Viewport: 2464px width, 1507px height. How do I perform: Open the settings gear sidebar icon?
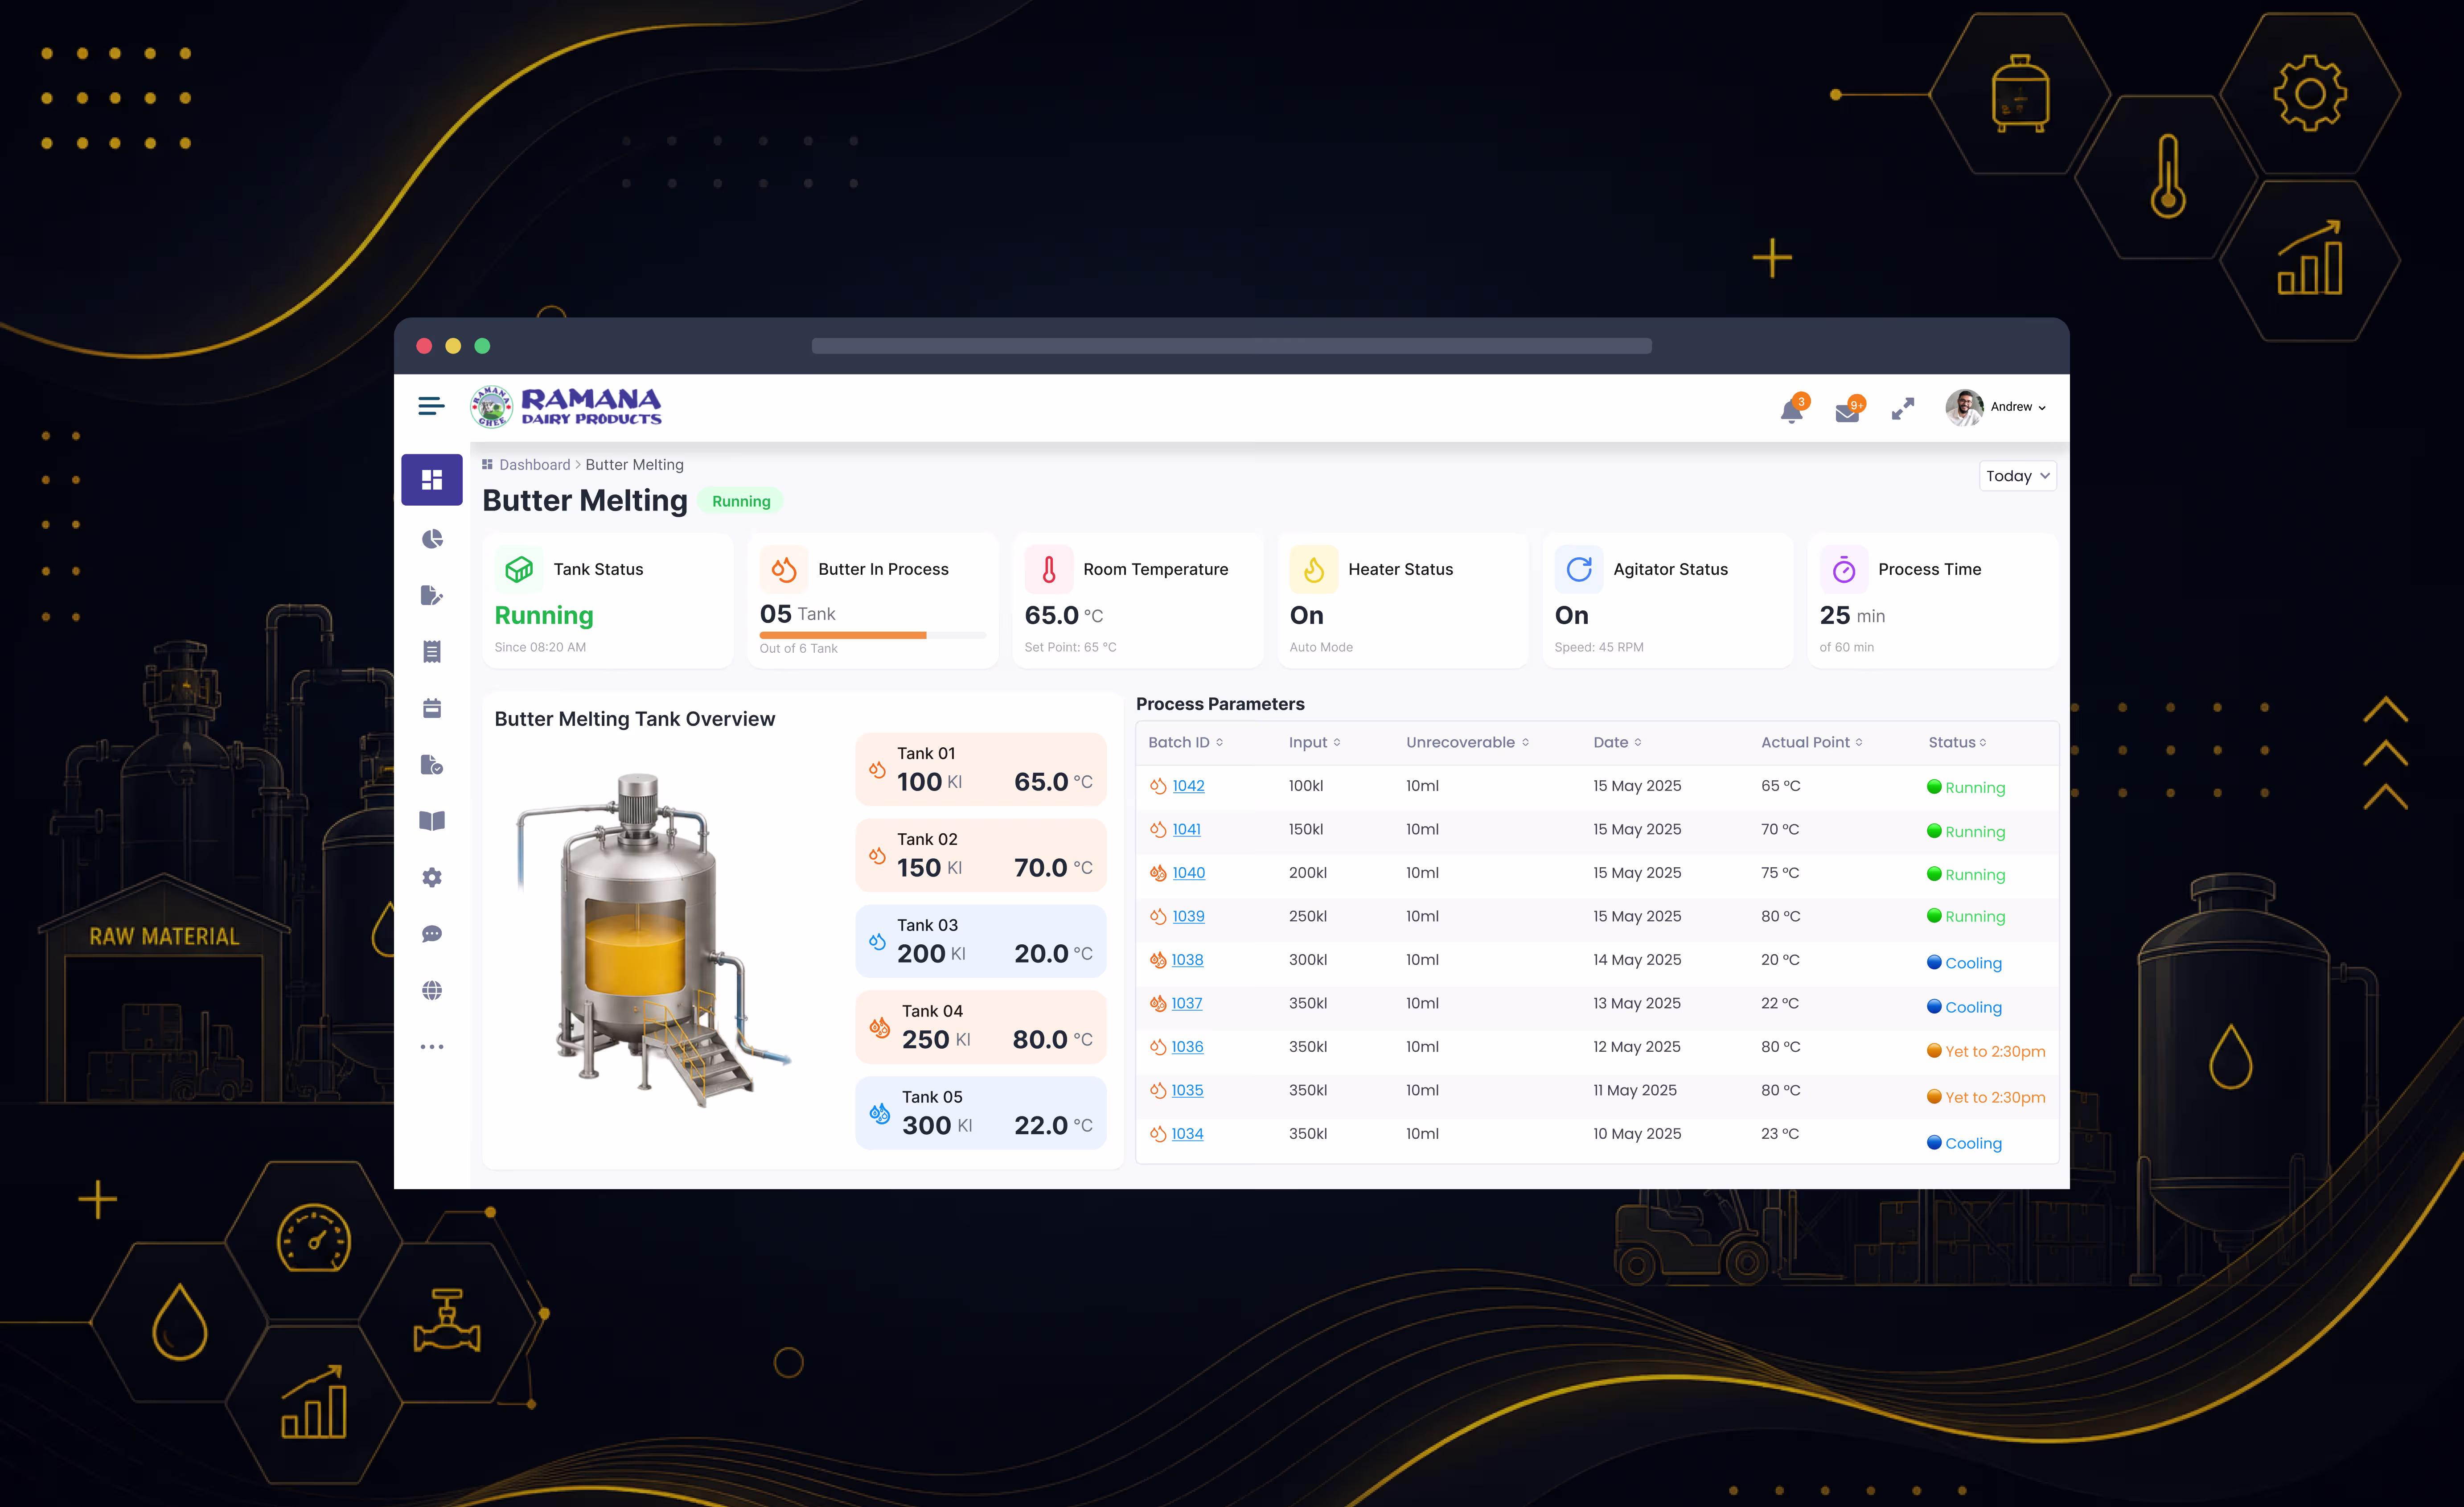432,877
